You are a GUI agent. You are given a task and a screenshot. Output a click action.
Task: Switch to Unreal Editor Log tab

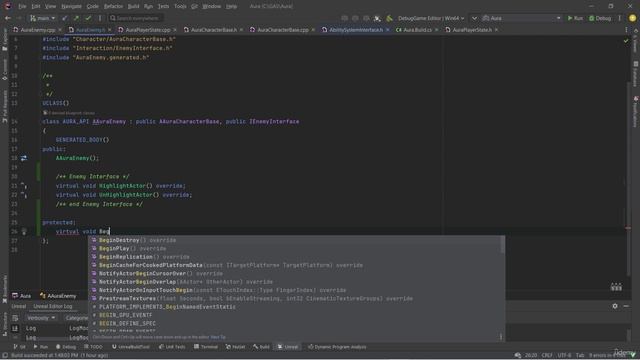[53, 306]
